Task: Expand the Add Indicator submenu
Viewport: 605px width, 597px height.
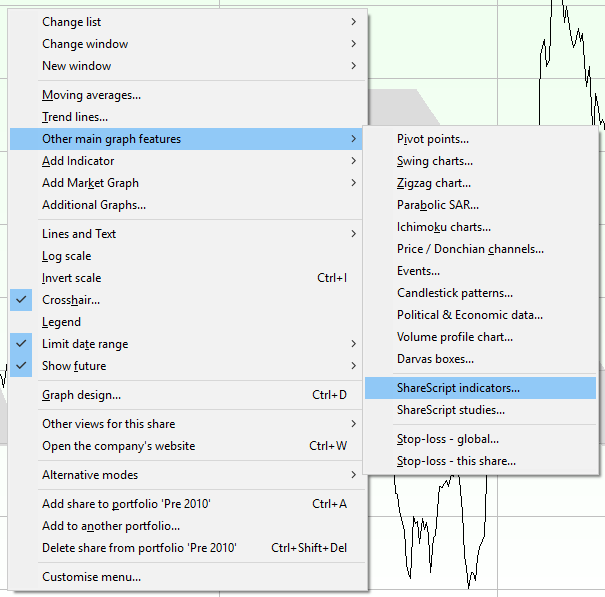Action: tap(78, 161)
